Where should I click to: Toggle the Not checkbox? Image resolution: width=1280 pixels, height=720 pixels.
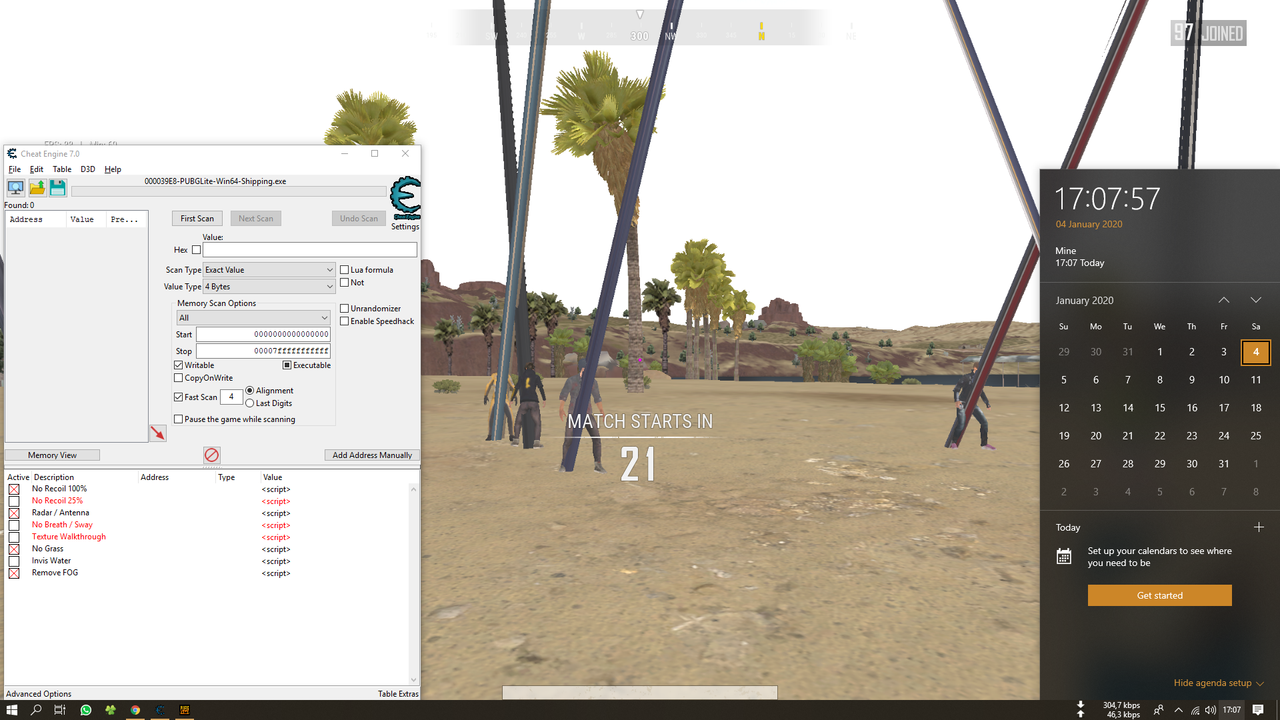(345, 283)
